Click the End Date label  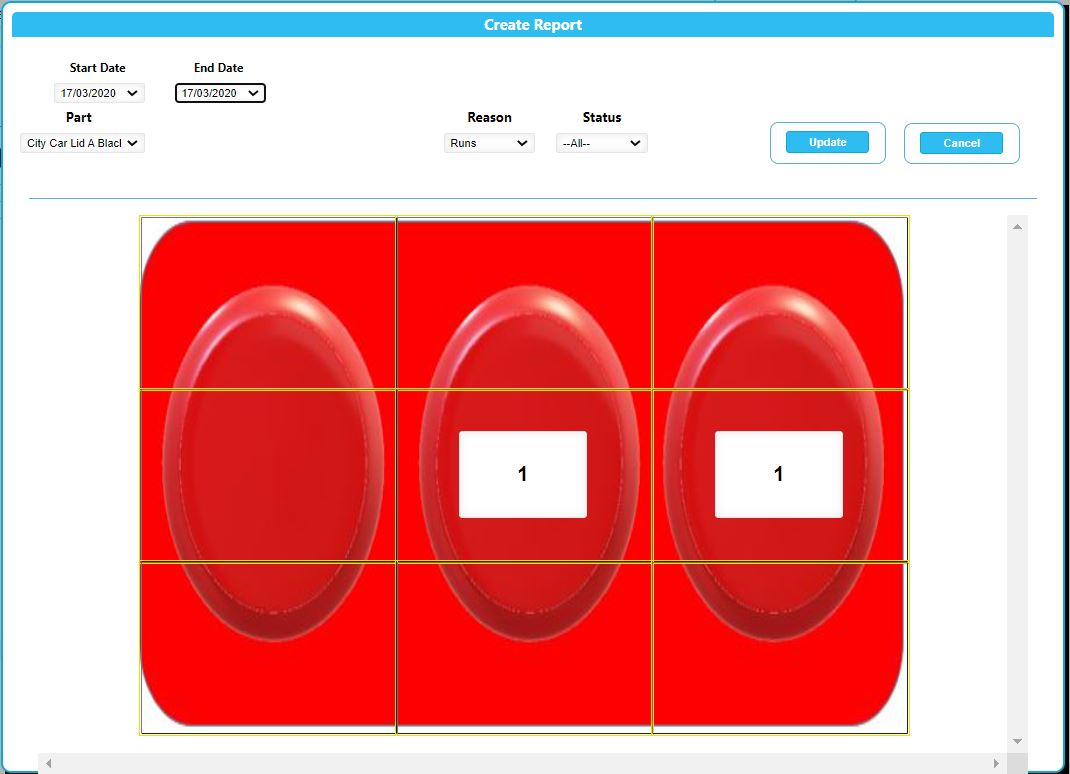click(x=218, y=68)
